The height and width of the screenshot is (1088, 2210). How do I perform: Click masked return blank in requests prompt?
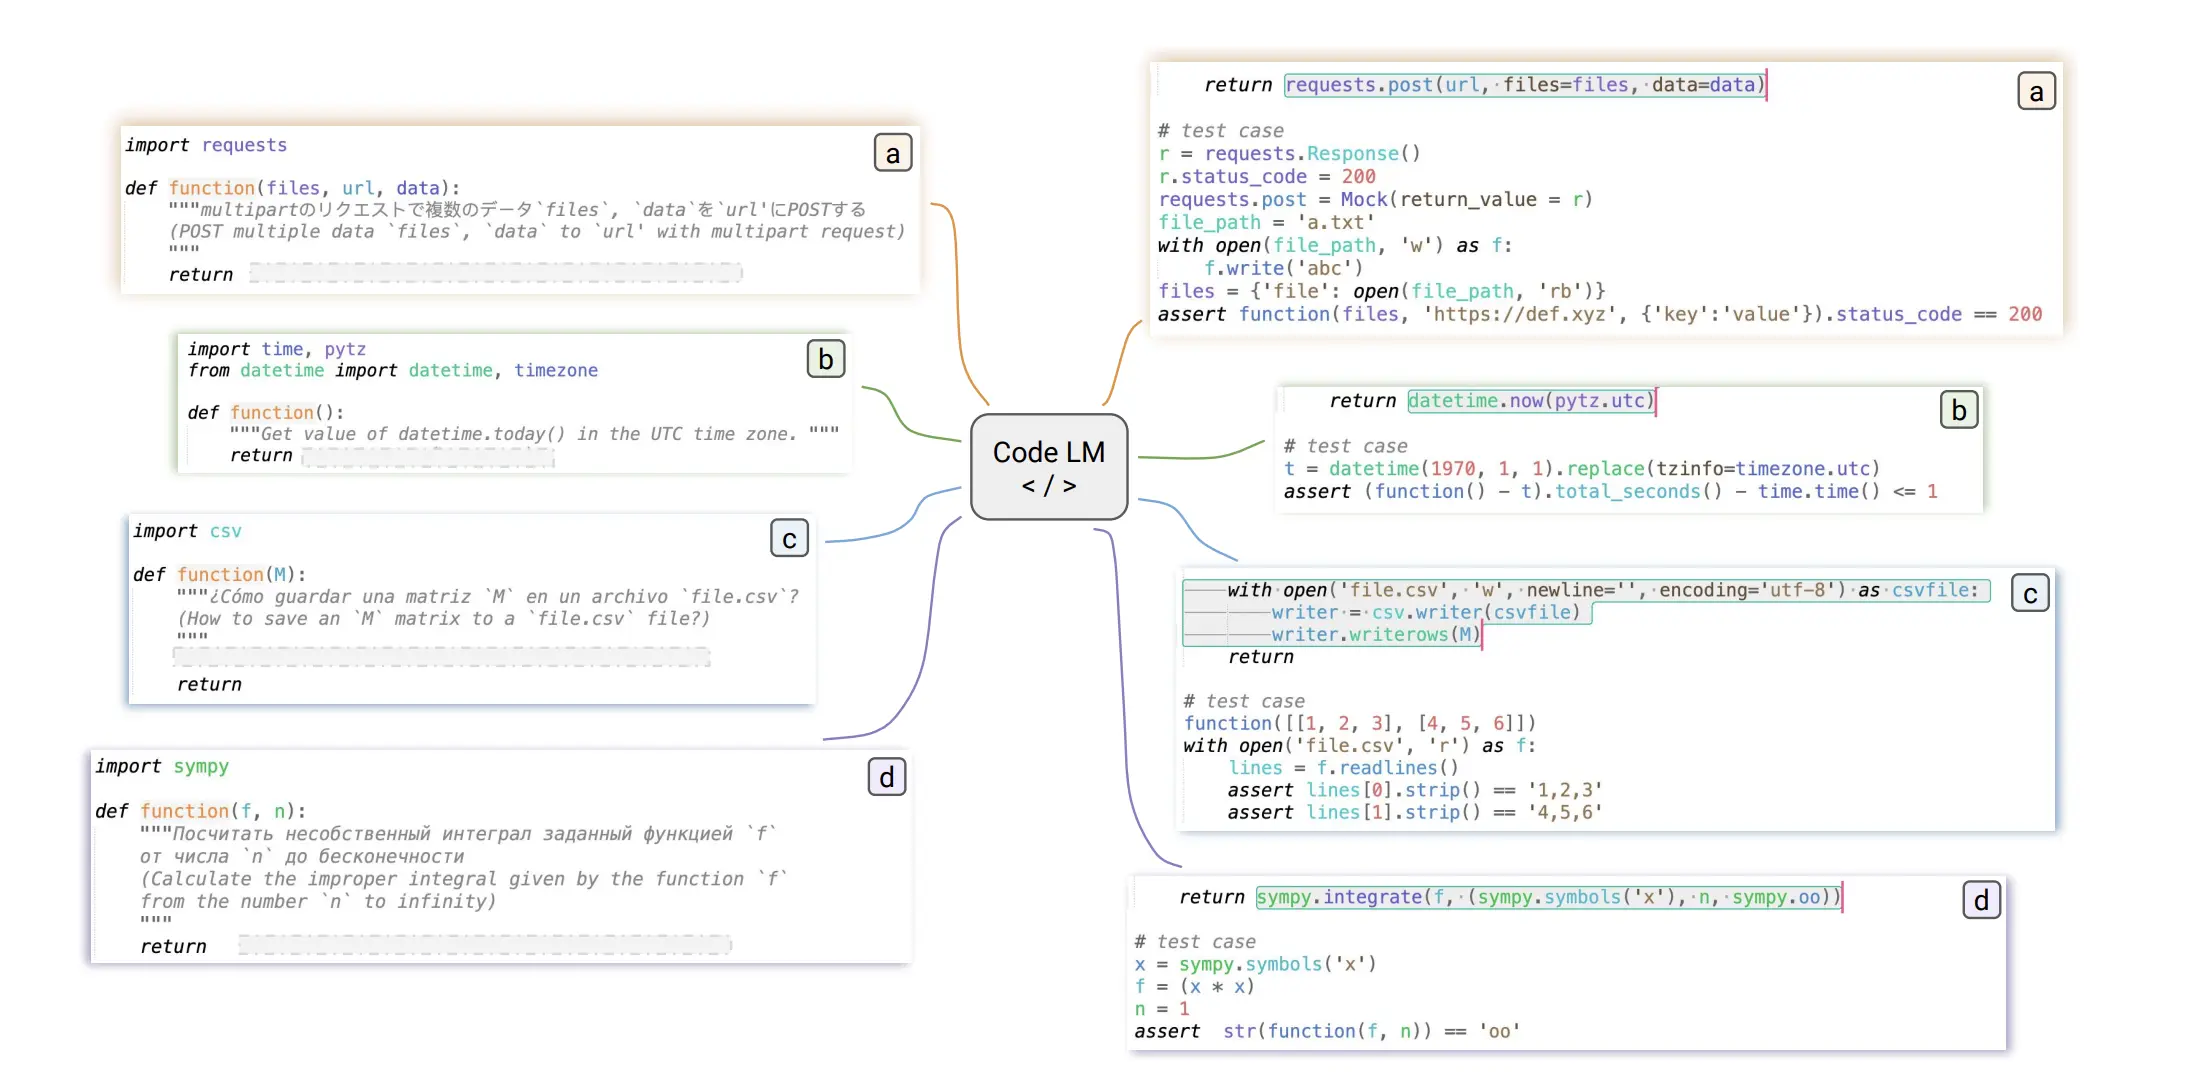pyautogui.click(x=495, y=273)
